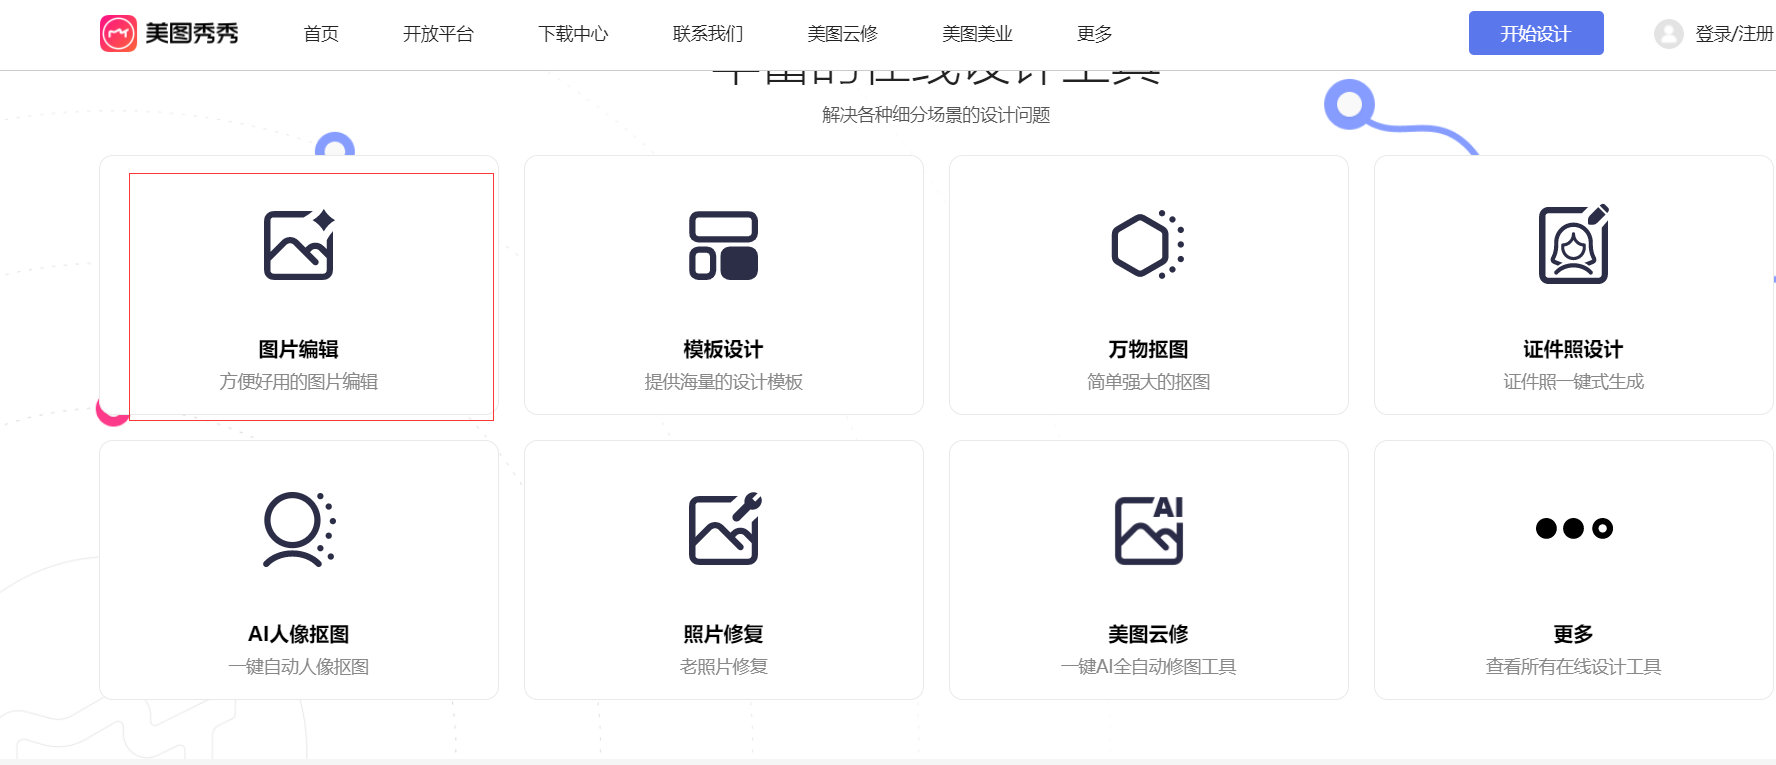Click the 更多 card title
The height and width of the screenshot is (765, 1776).
click(x=1574, y=634)
